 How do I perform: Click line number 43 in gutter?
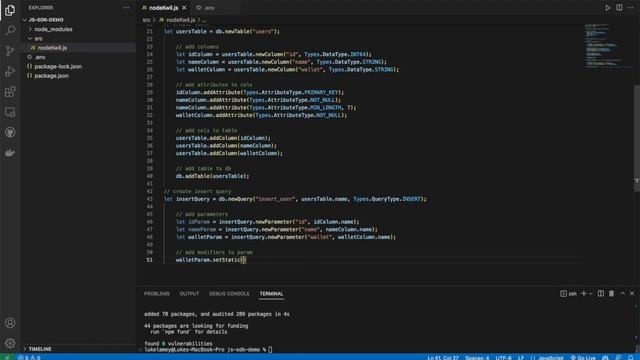149,199
